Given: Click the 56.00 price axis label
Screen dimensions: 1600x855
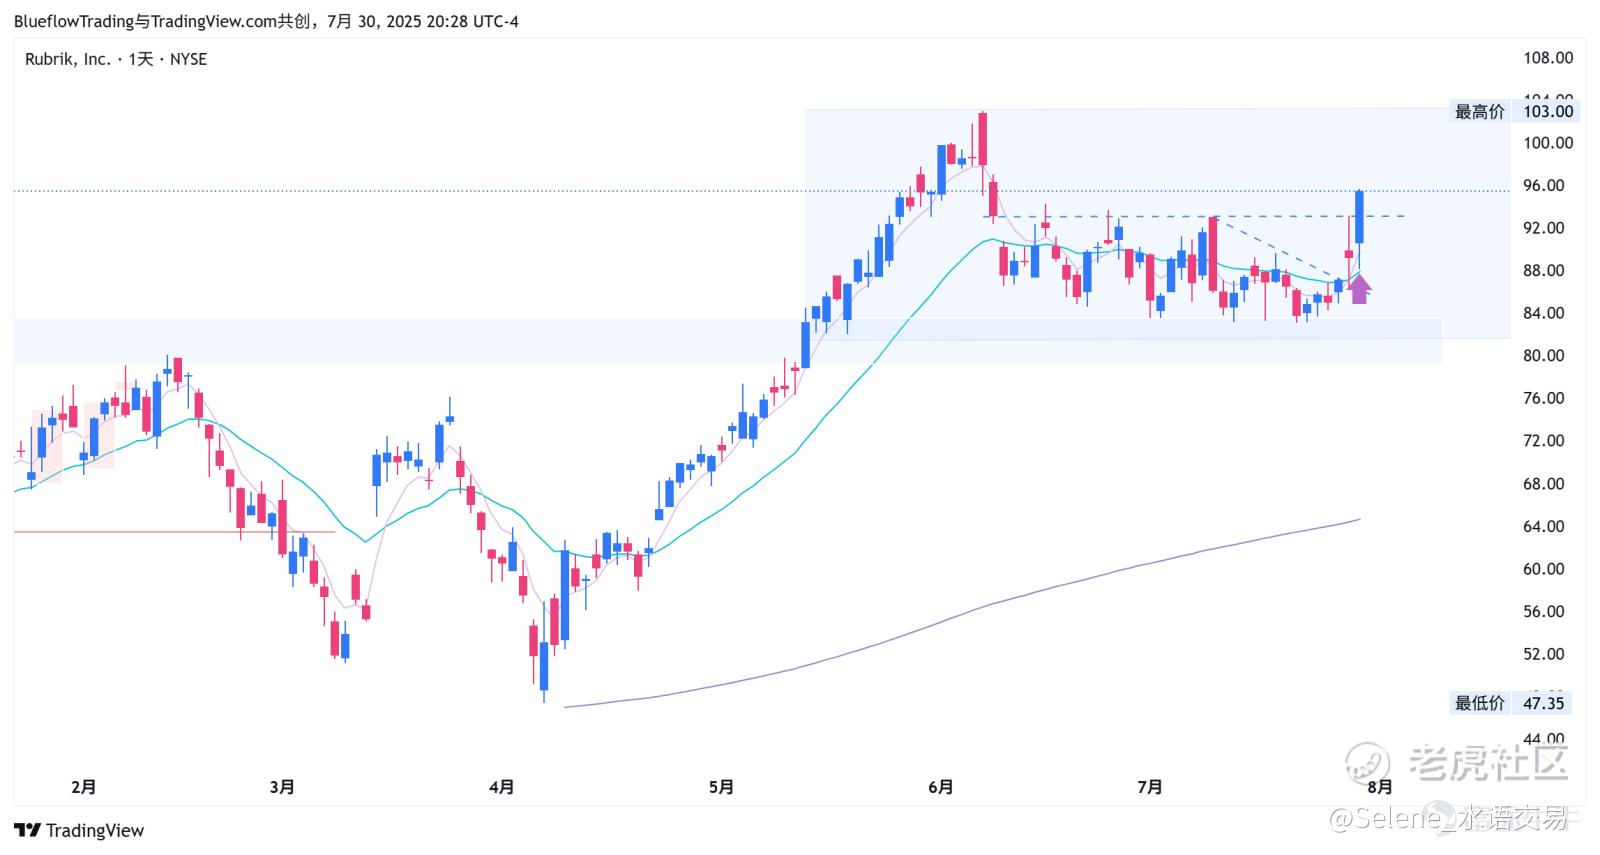Looking at the screenshot, I should [x=1544, y=611].
